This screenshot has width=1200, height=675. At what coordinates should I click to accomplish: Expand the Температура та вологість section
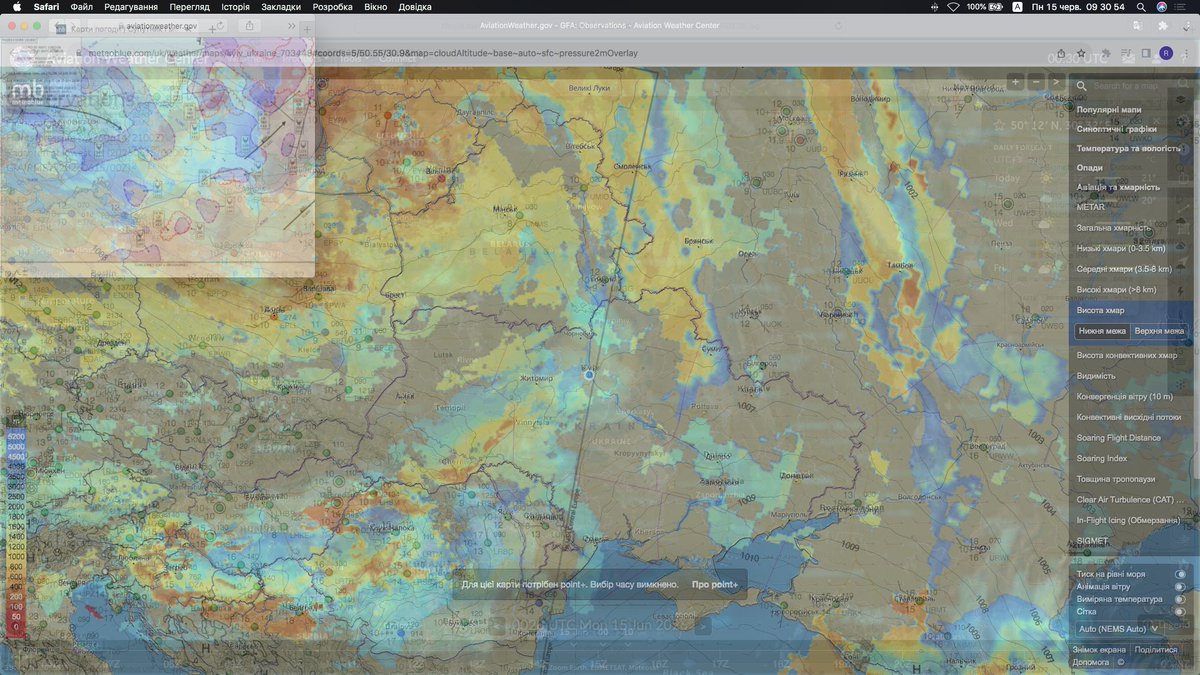[x=1129, y=148]
